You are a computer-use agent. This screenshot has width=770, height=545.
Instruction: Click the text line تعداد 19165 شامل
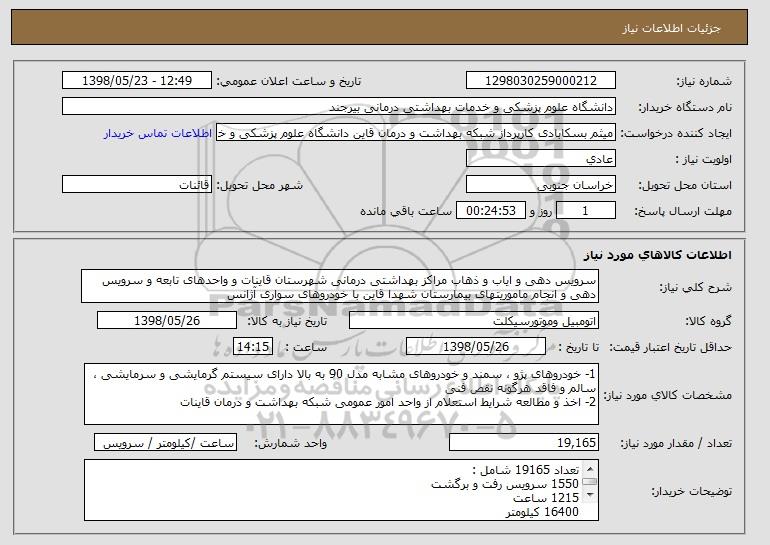pyautogui.click(x=526, y=470)
